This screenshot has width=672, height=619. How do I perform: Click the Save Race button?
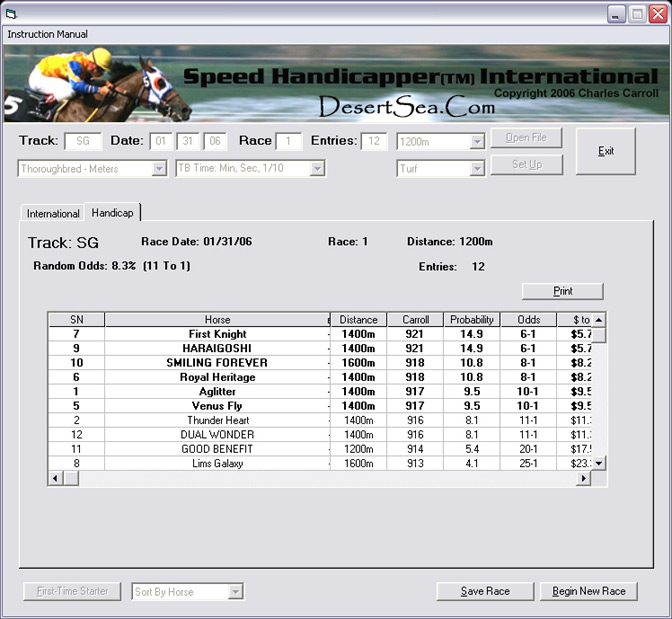click(x=485, y=591)
